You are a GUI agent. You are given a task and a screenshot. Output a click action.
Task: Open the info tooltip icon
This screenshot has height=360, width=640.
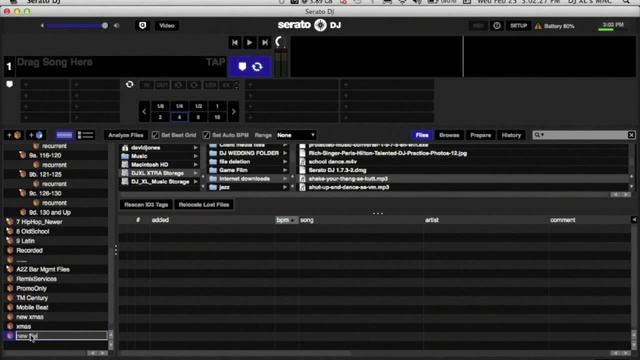tap(497, 26)
